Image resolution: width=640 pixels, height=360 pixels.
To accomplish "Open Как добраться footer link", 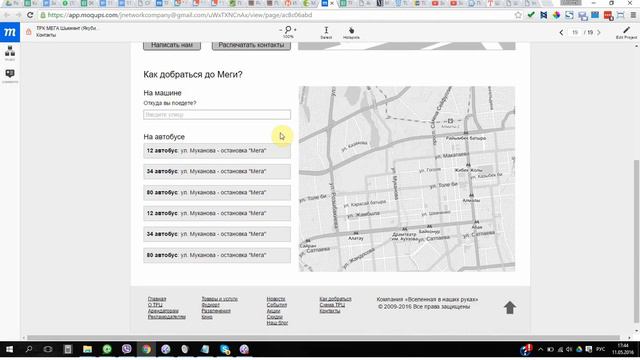I will coord(335,299).
